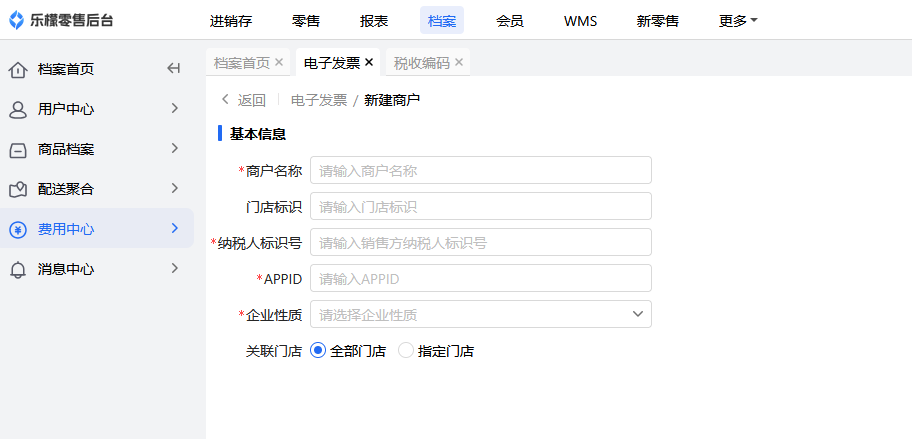Expand the 商品档案 submenu chevron
The height and width of the screenshot is (439, 912).
tap(174, 148)
